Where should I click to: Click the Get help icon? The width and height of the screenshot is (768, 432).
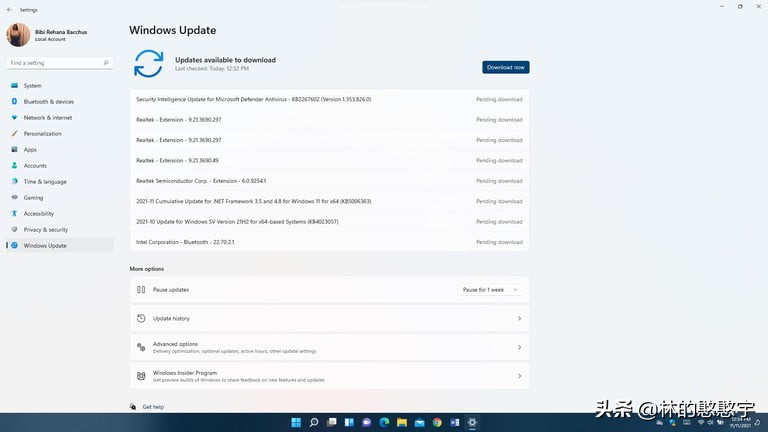(x=133, y=407)
